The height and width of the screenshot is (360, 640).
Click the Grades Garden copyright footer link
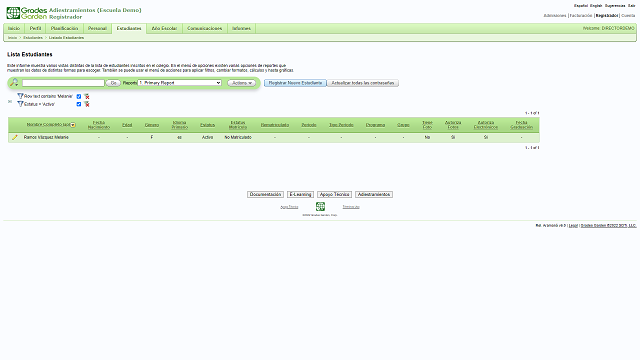(609, 225)
